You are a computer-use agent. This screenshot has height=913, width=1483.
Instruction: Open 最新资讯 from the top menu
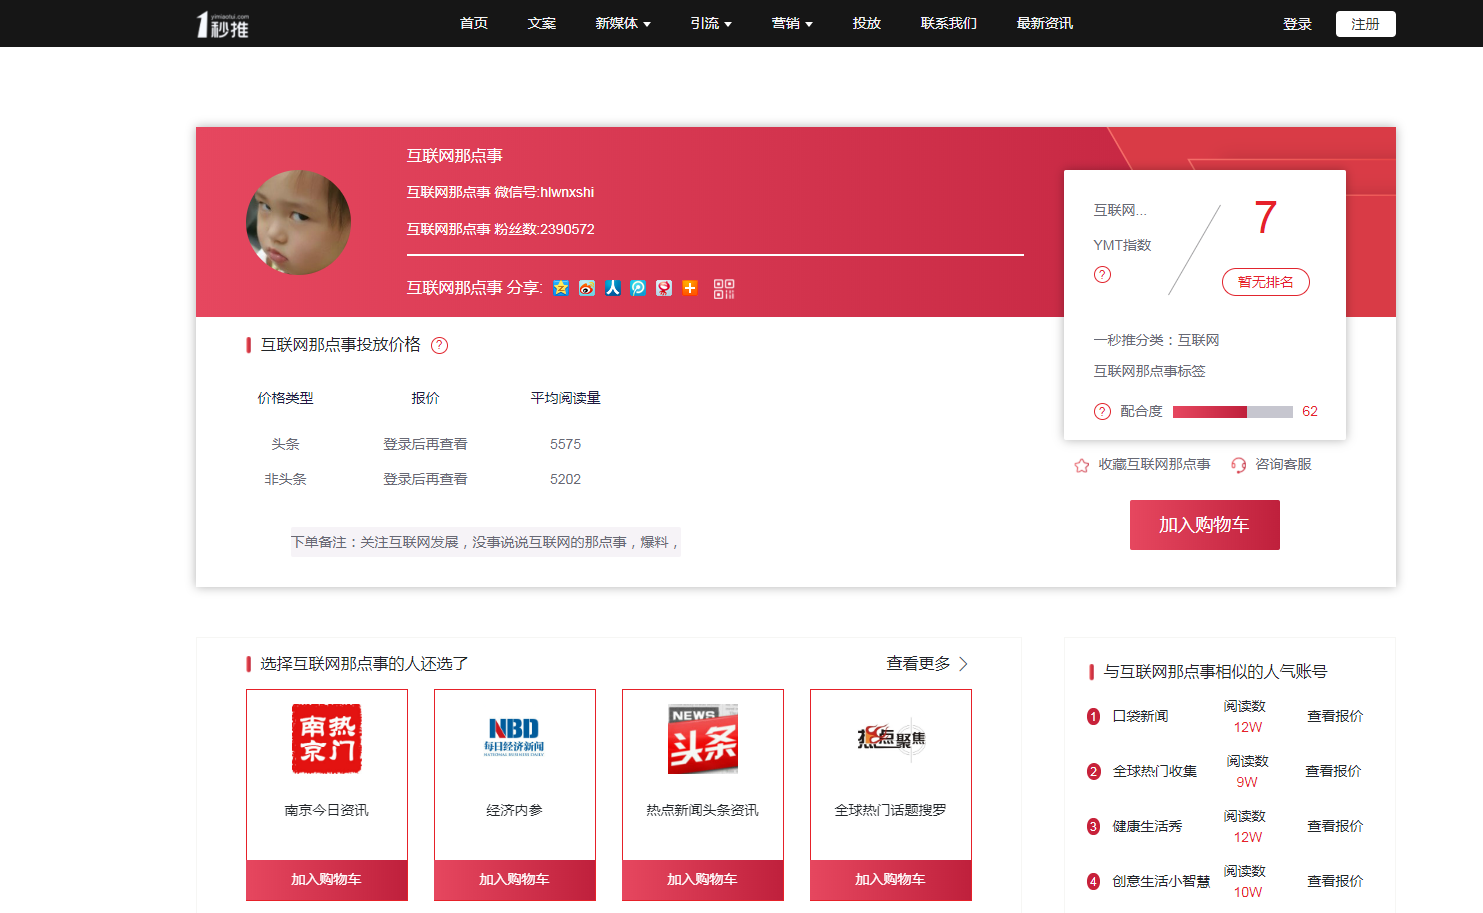pos(1044,24)
